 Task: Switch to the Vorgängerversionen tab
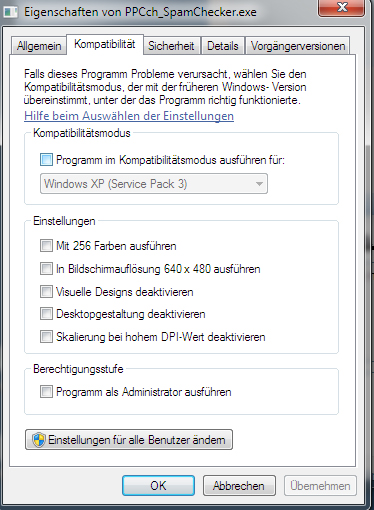click(x=298, y=46)
